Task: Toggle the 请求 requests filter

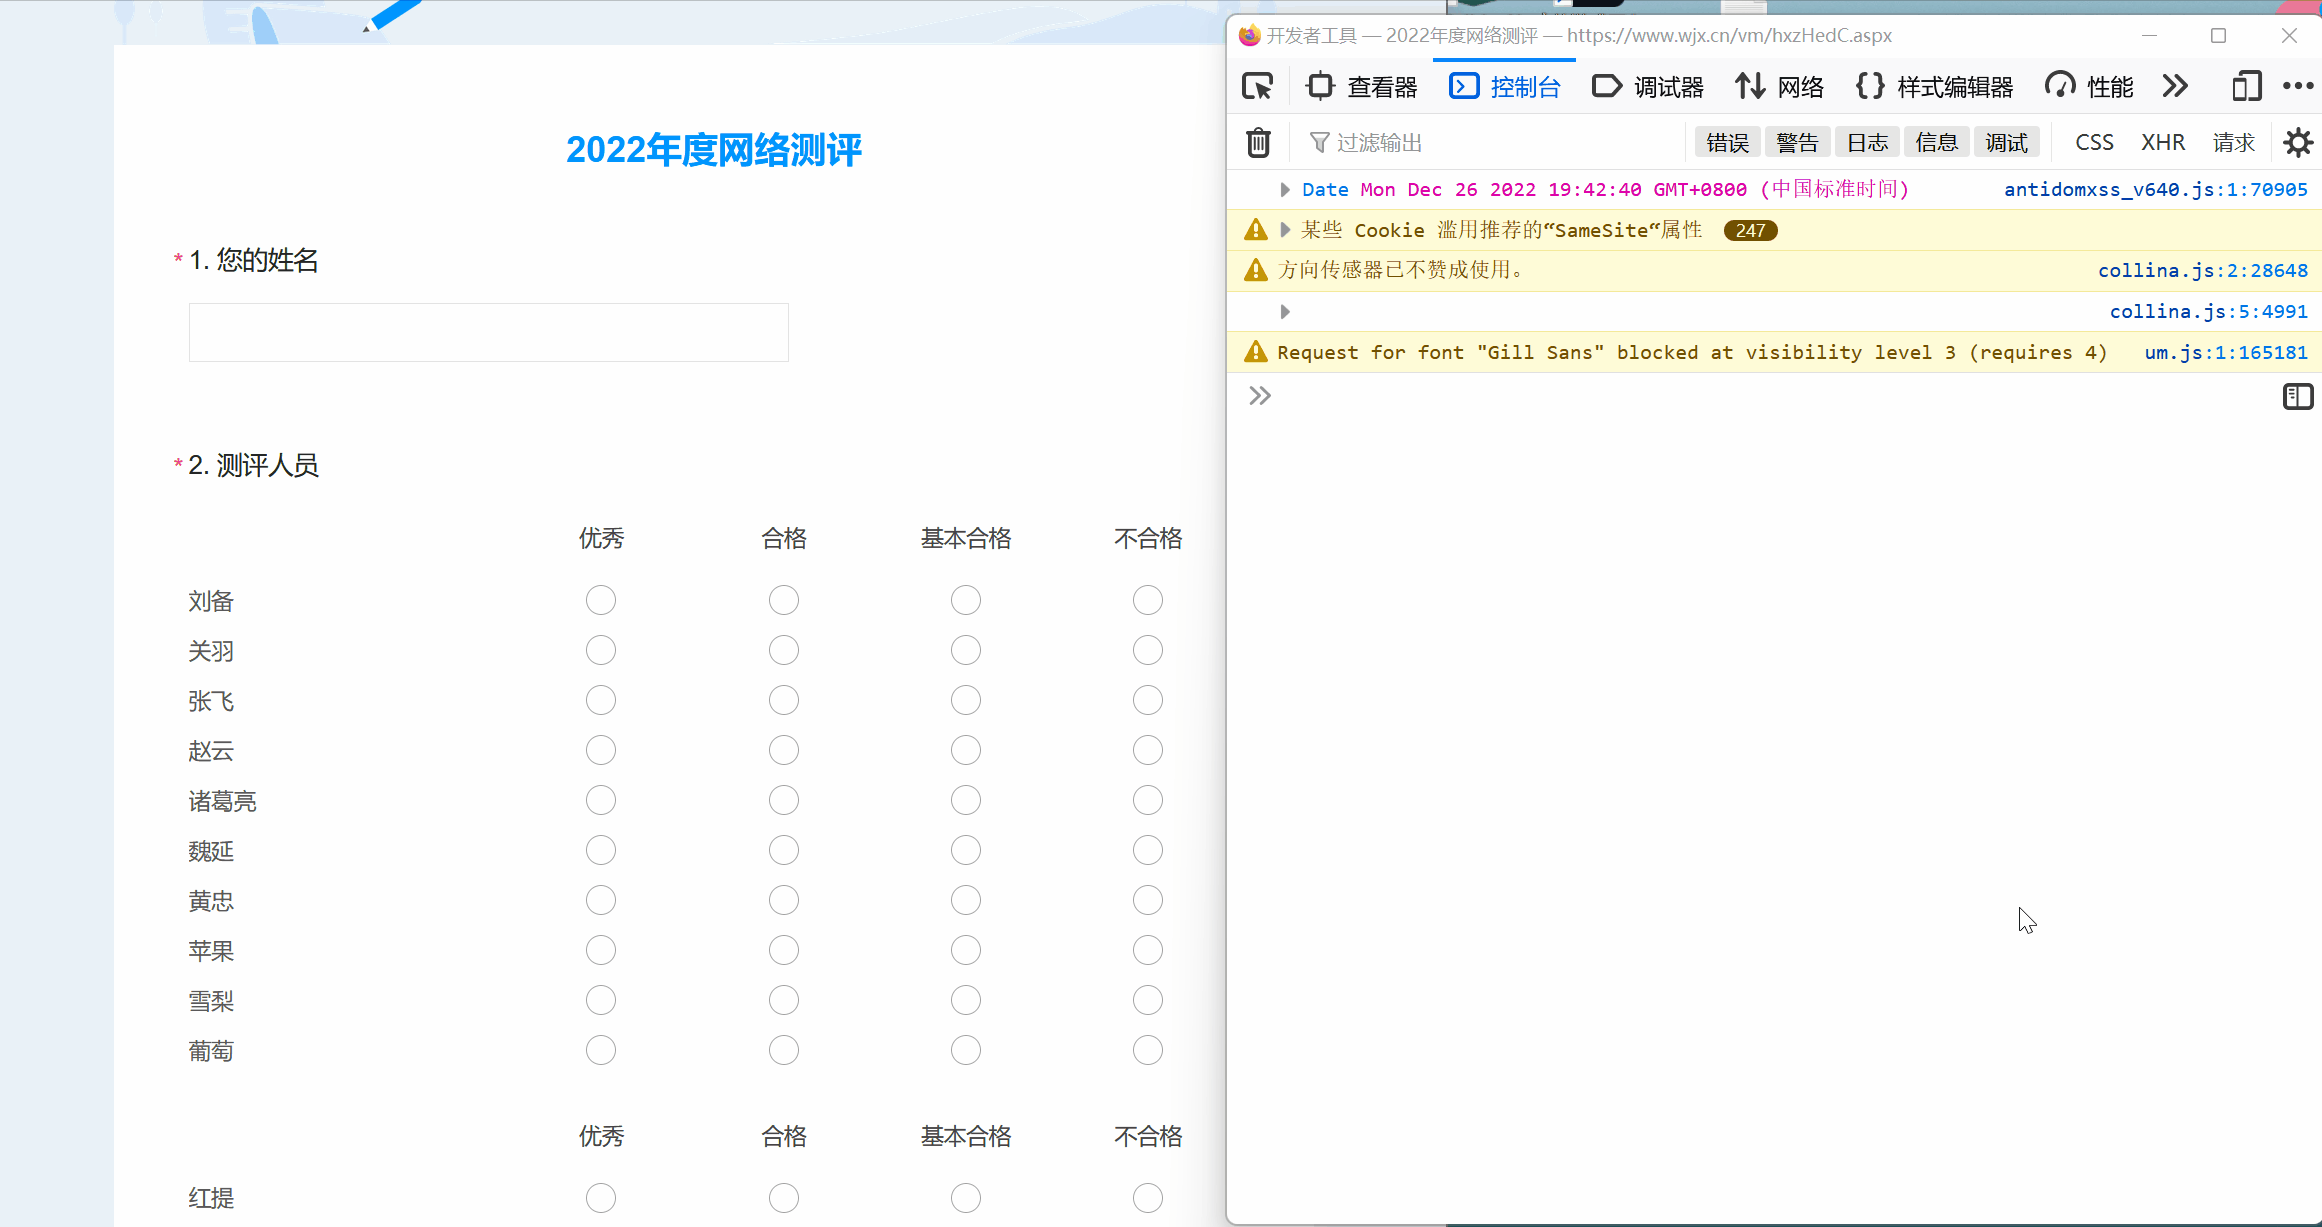Action: click(x=2233, y=143)
